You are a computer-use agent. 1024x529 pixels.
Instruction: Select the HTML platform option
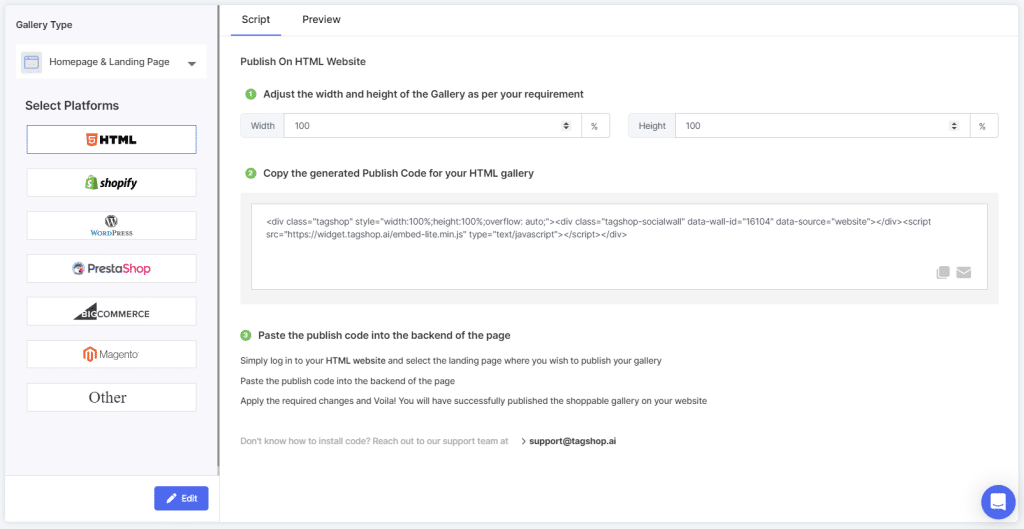click(x=111, y=140)
